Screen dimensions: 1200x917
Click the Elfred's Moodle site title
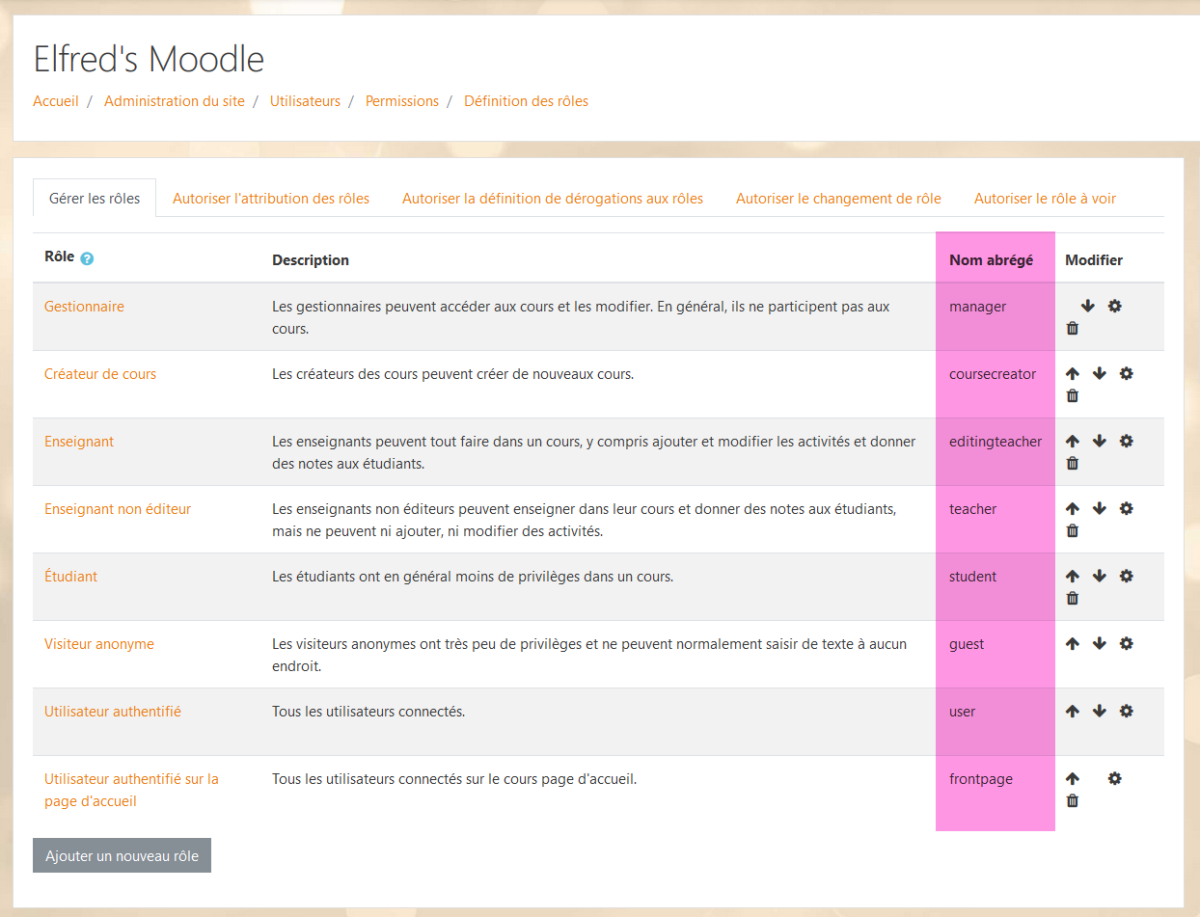click(149, 59)
